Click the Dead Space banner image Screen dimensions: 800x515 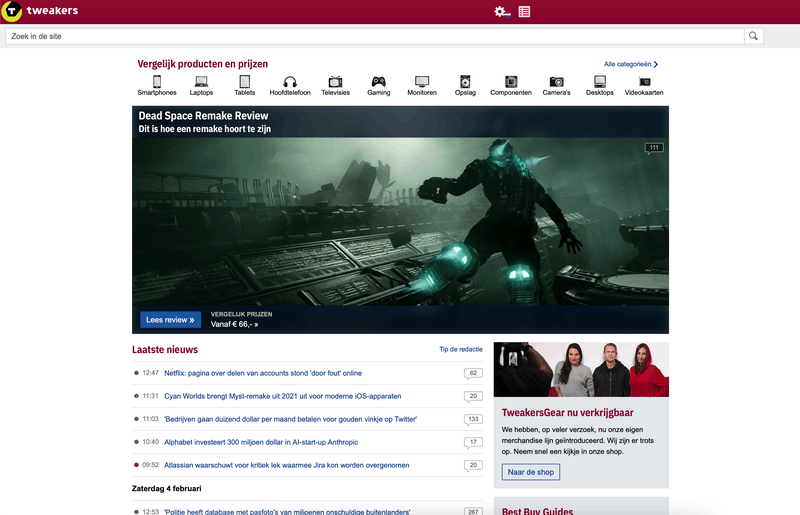click(400, 221)
